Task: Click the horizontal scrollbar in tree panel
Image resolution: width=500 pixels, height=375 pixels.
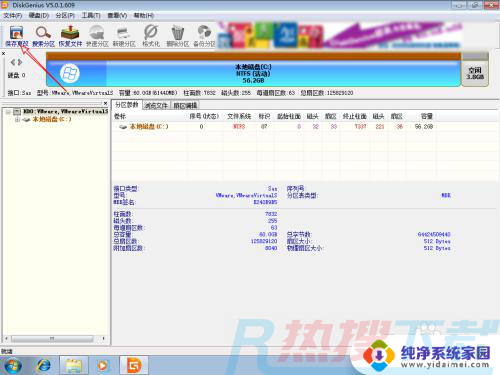Action: click(x=52, y=339)
